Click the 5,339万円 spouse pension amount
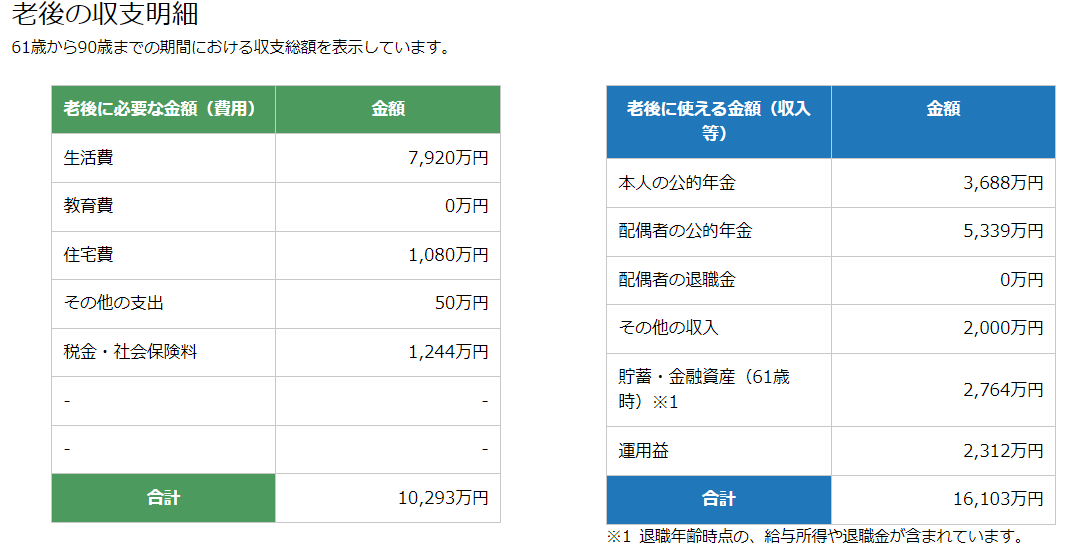Image resolution: width=1080 pixels, height=560 pixels. pyautogui.click(x=1003, y=231)
